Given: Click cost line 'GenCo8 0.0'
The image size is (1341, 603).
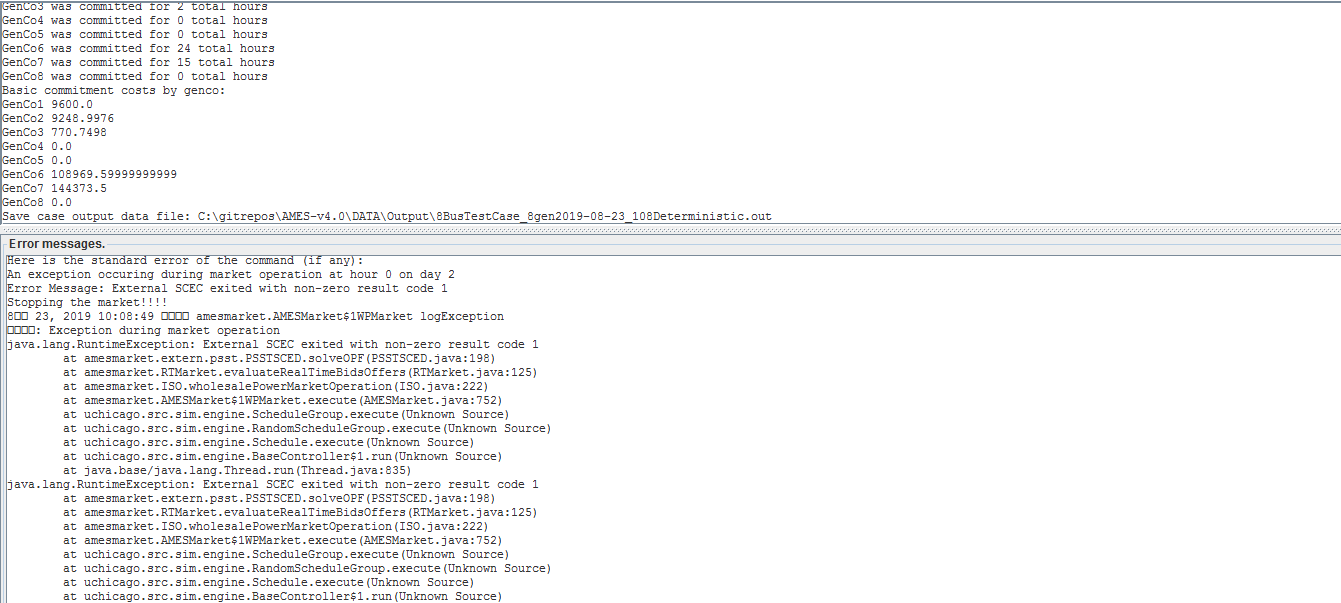Looking at the screenshot, I should click(x=37, y=202).
